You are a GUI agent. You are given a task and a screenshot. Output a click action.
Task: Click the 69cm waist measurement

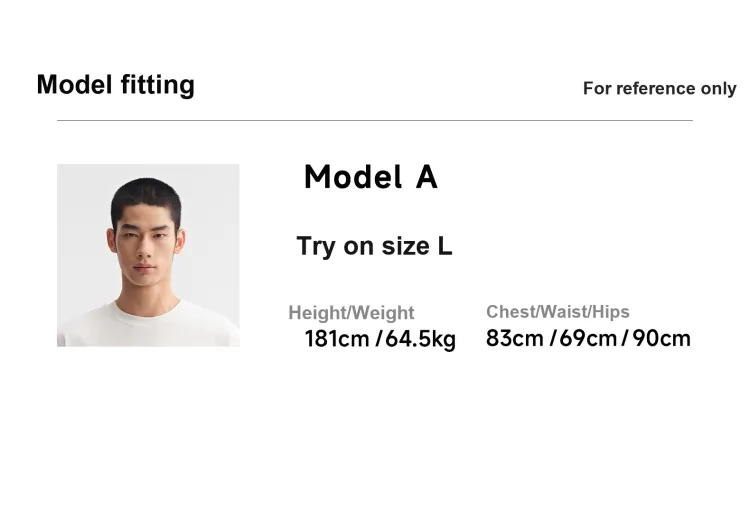pyautogui.click(x=588, y=338)
